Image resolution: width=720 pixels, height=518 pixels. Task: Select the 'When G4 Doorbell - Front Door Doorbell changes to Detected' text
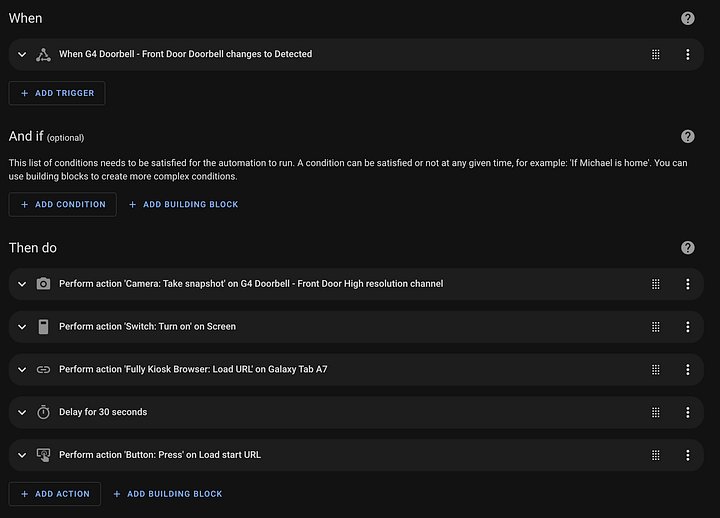186,54
